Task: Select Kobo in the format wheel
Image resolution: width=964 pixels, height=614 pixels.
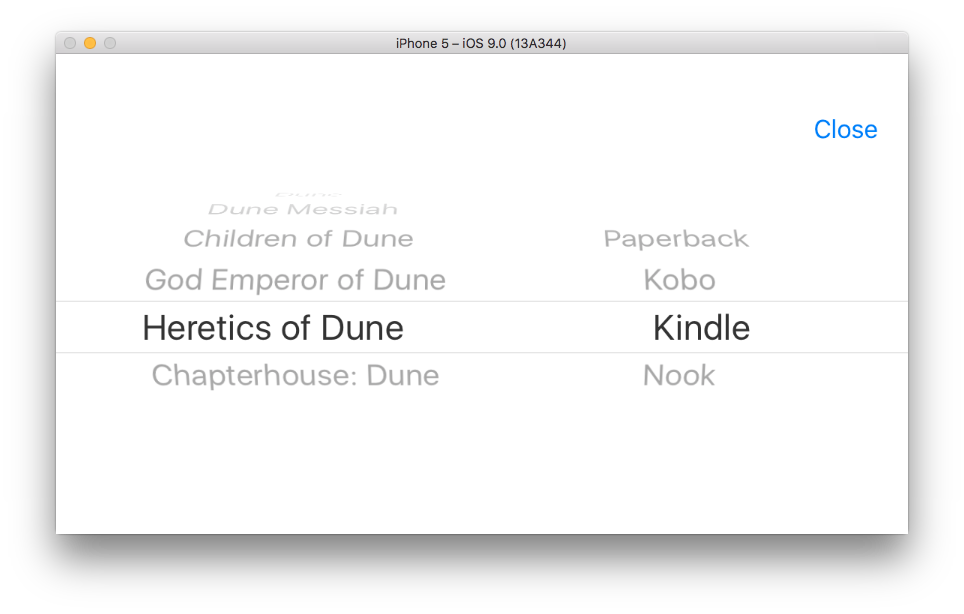Action: pyautogui.click(x=679, y=280)
